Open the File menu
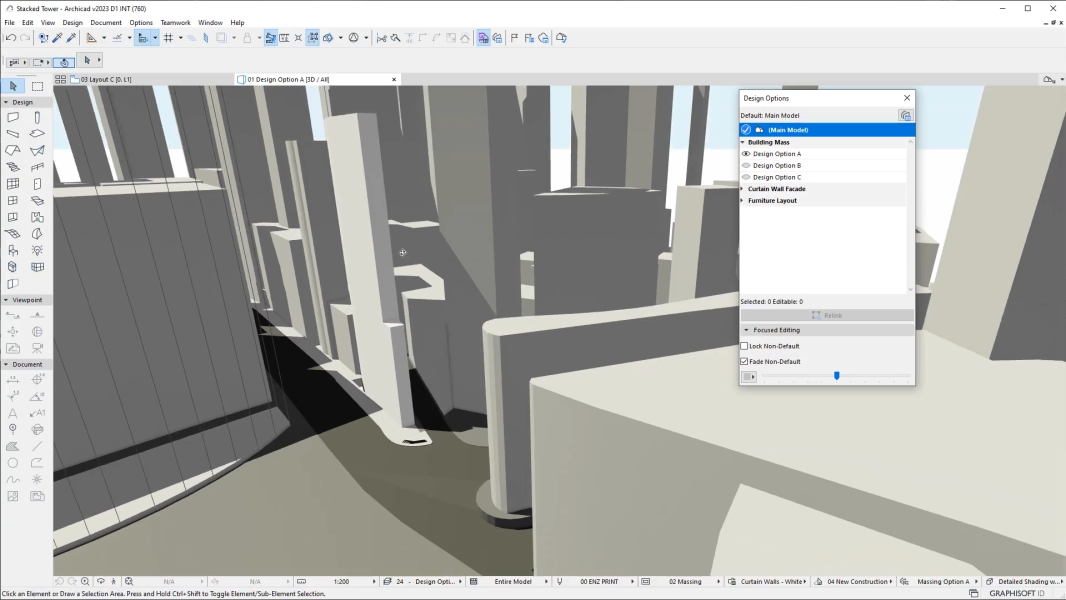The height and width of the screenshot is (600, 1066). coord(10,22)
